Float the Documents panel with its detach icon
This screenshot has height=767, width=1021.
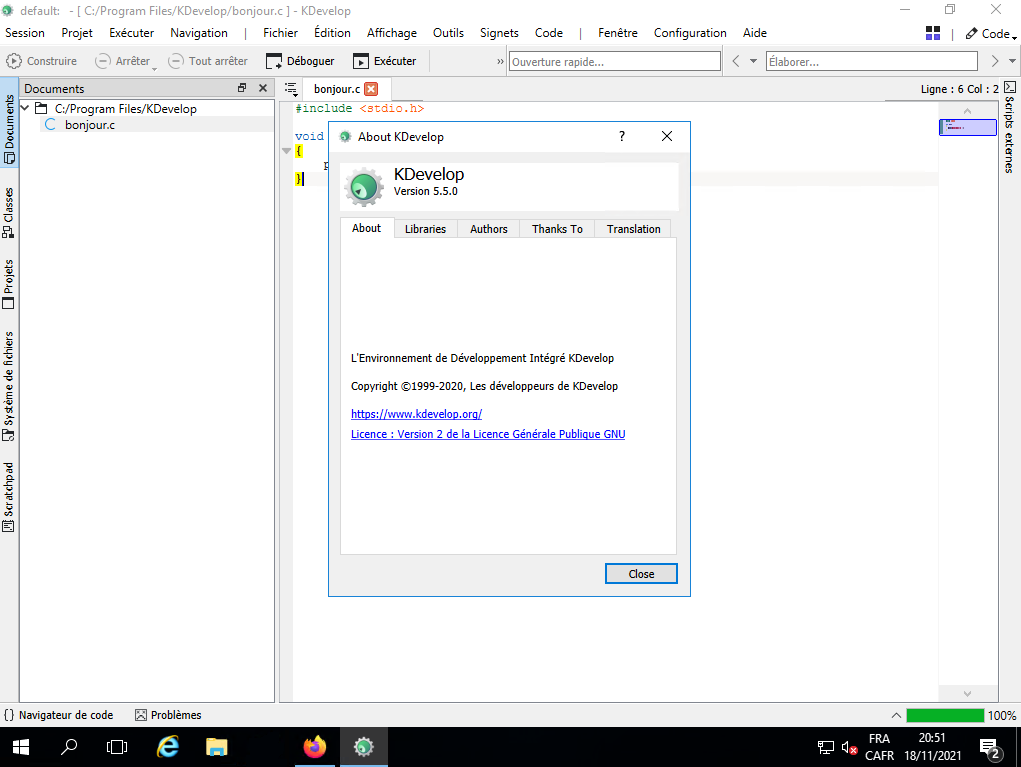coord(242,88)
